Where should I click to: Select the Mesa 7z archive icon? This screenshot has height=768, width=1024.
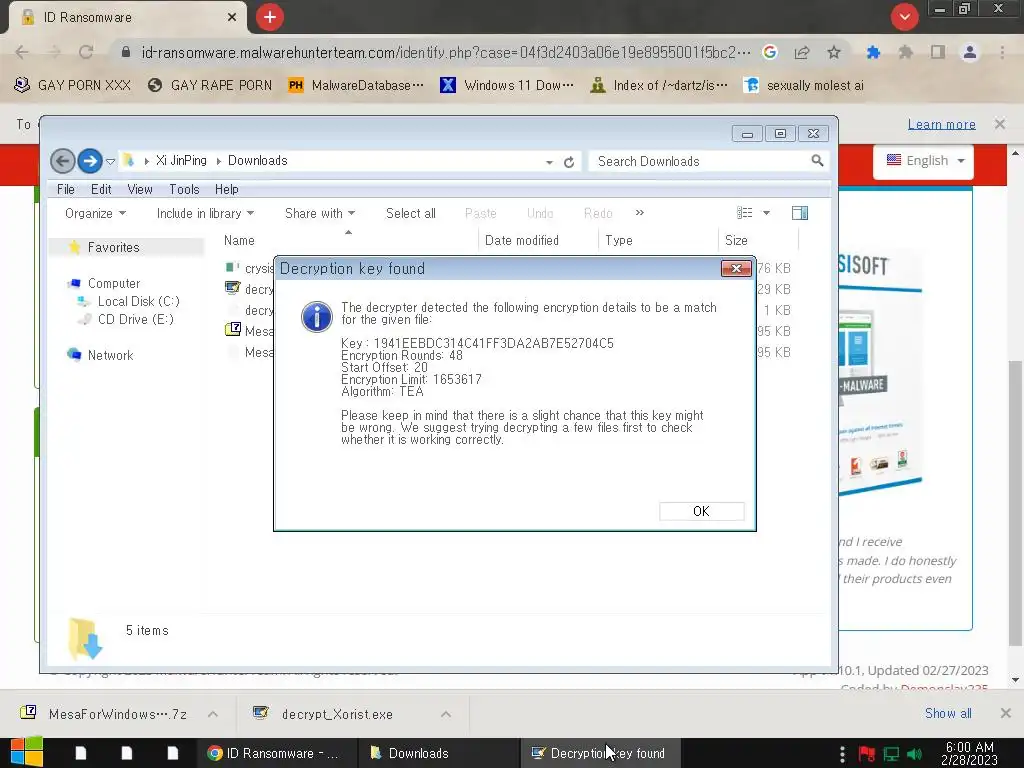coord(232,330)
